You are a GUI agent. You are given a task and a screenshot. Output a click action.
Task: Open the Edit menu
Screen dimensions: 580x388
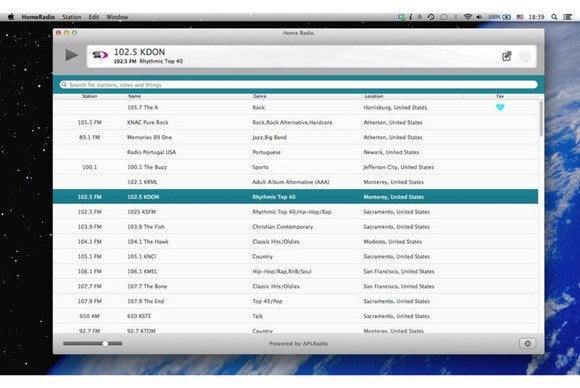(x=94, y=17)
